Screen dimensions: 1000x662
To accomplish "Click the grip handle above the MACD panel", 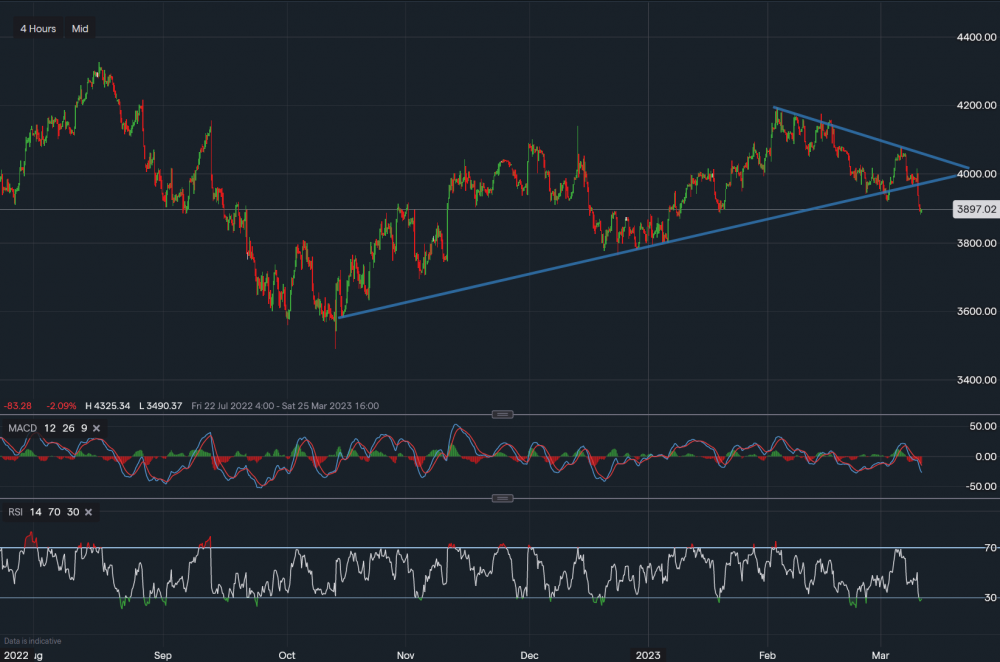I will point(503,413).
